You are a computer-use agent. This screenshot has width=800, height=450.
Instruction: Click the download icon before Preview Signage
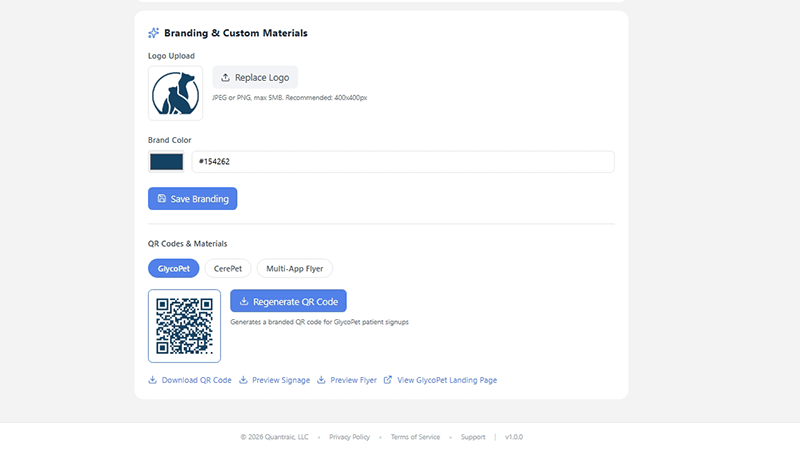tap(243, 380)
